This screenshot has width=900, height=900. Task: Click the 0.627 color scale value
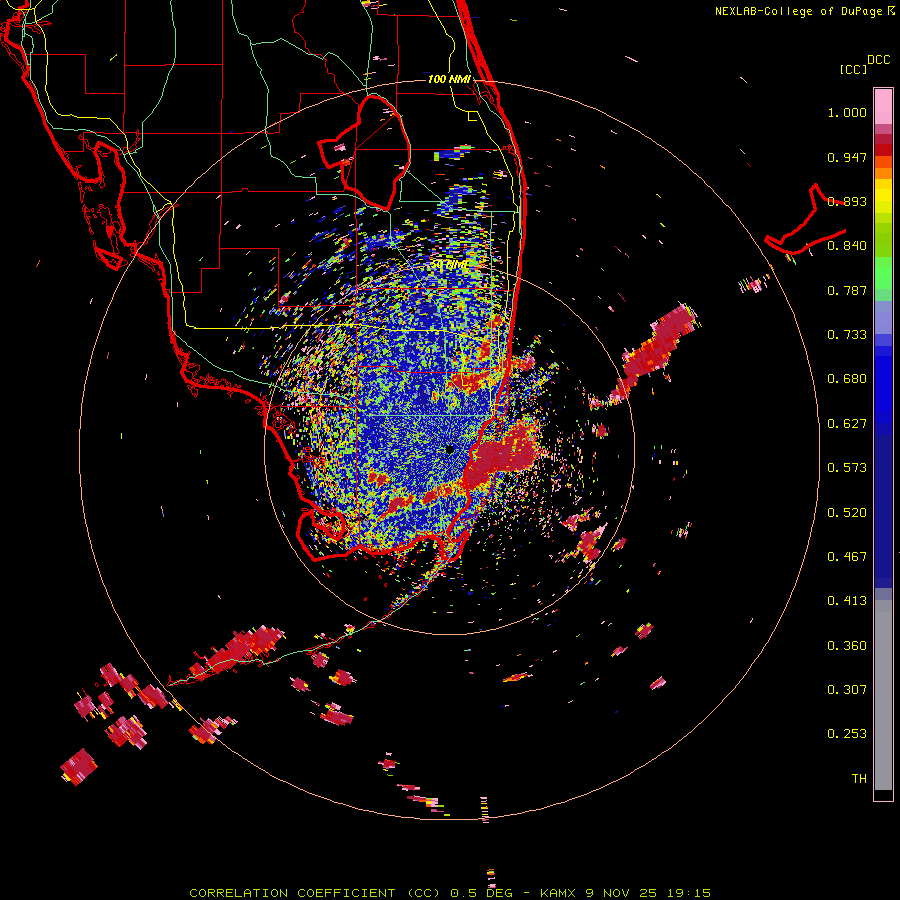click(847, 424)
